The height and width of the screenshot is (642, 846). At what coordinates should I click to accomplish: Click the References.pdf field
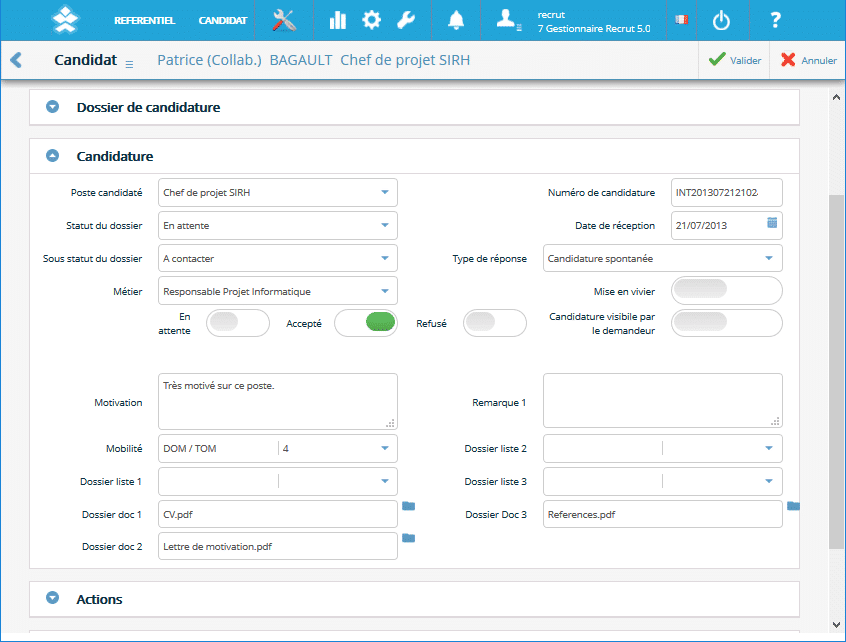tap(663, 514)
